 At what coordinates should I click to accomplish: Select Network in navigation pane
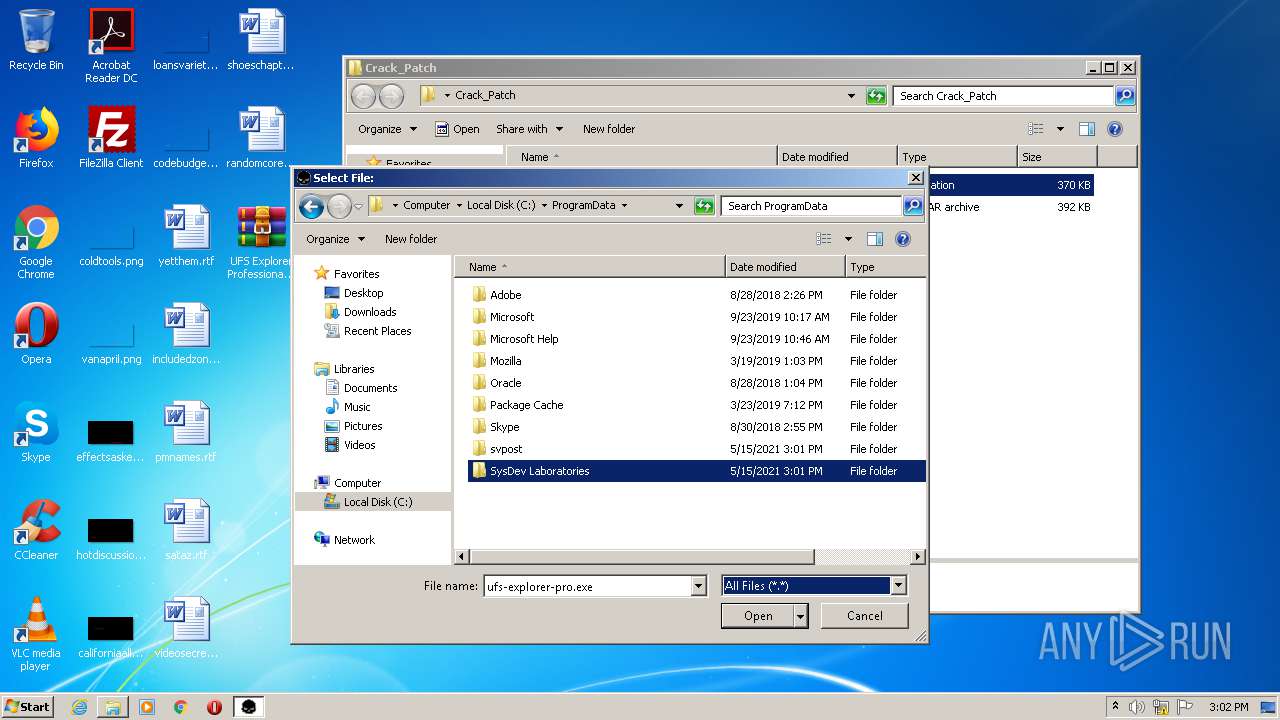click(x=344, y=540)
